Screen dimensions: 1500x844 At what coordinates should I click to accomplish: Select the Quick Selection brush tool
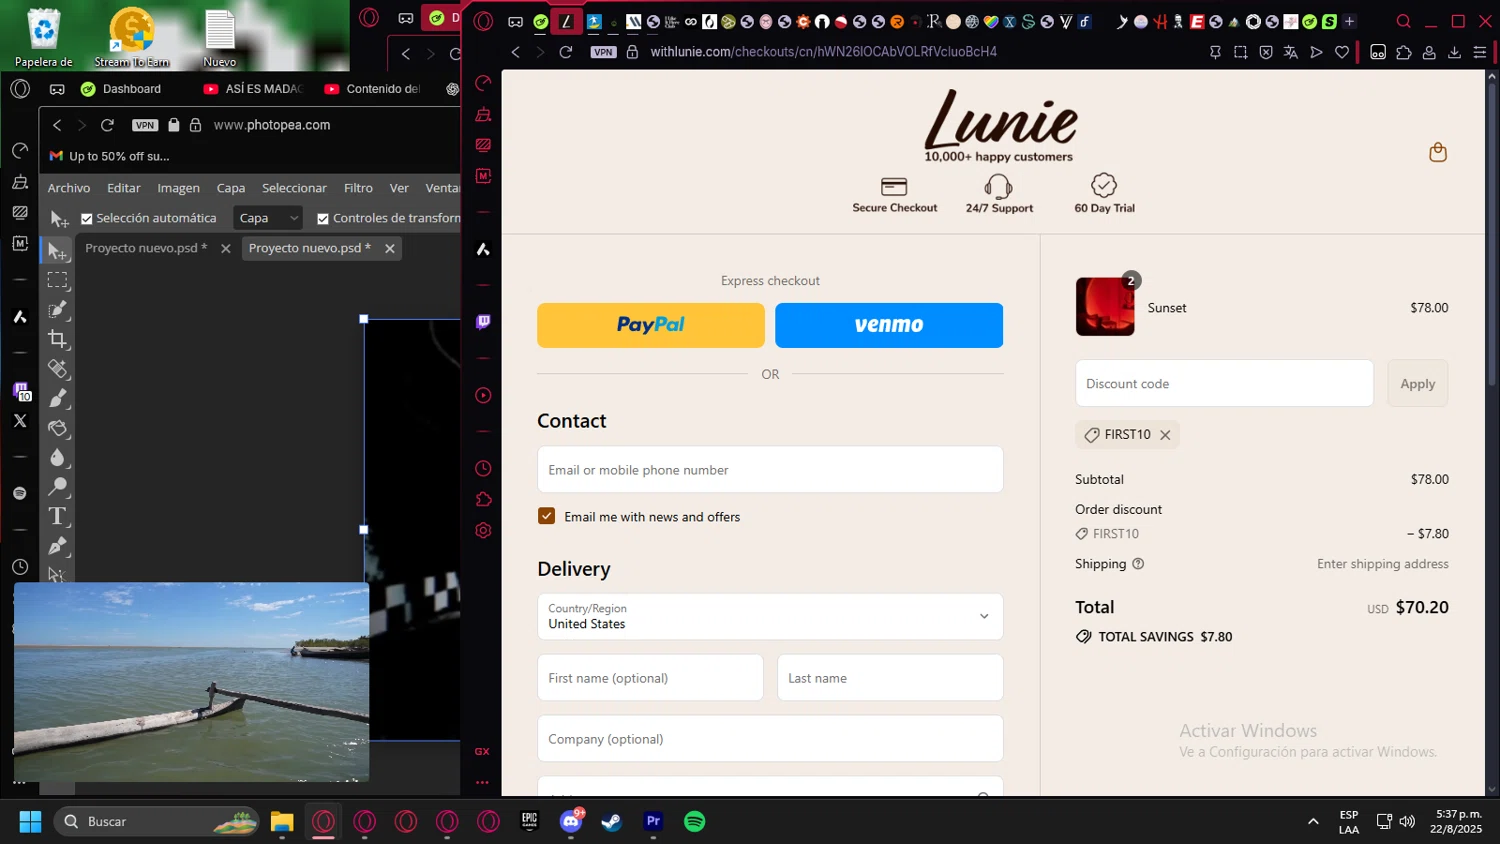click(x=58, y=310)
